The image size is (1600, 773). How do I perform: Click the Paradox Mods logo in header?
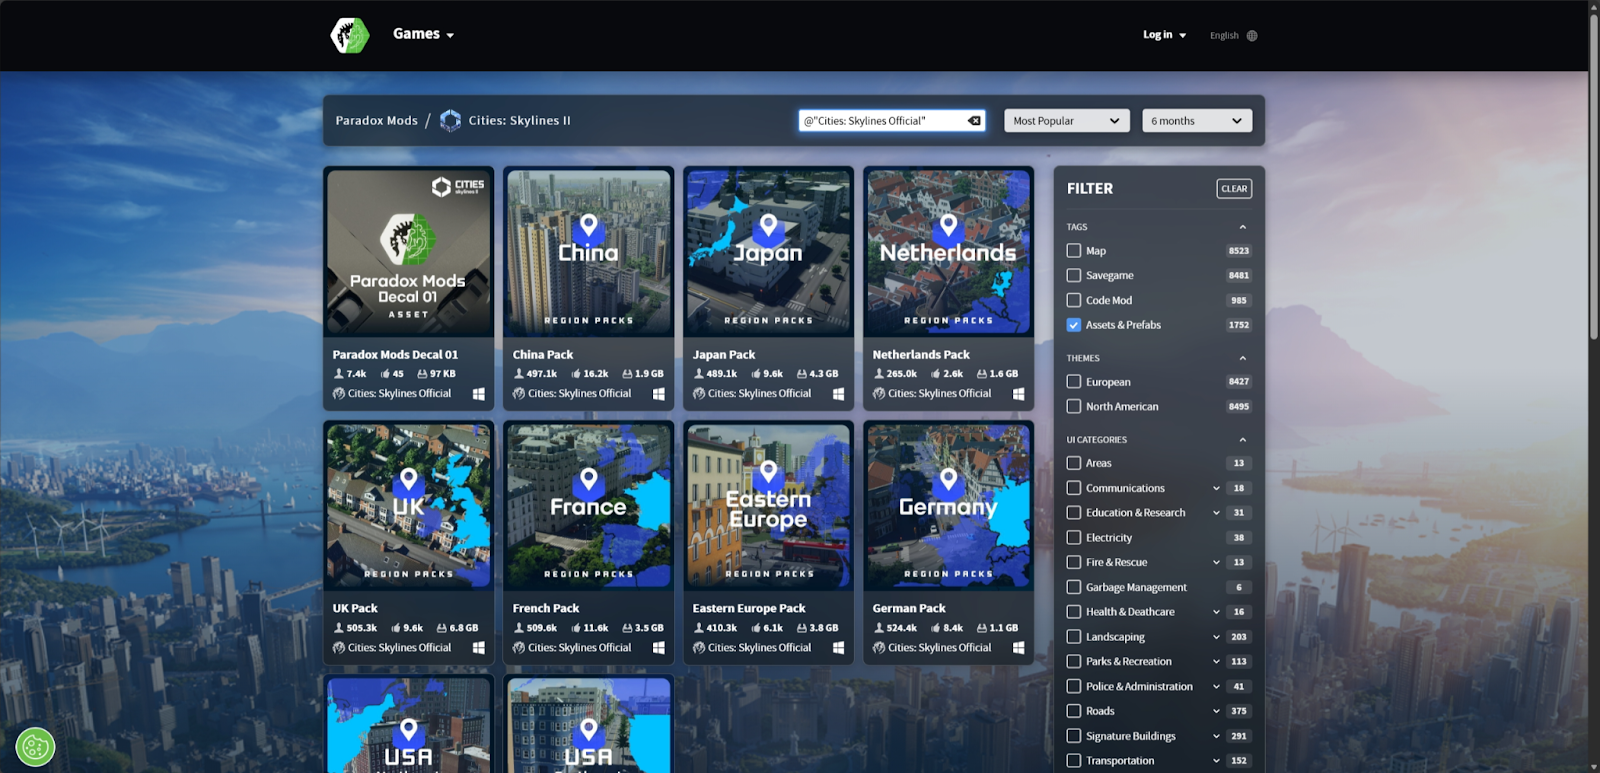[350, 35]
